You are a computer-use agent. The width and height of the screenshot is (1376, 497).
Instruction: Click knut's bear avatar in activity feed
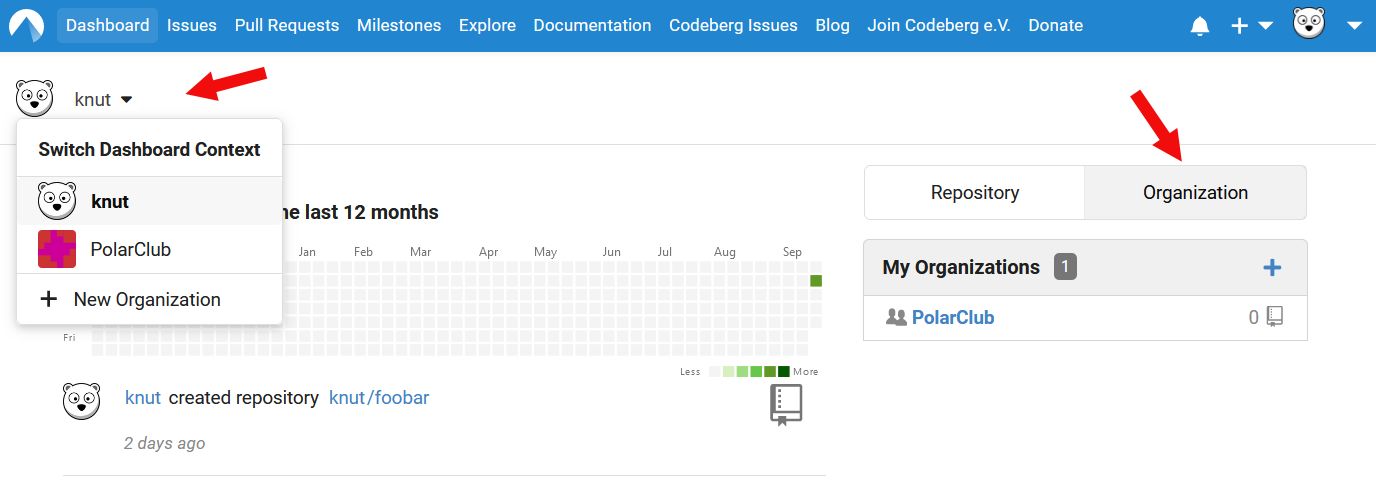[x=82, y=400]
